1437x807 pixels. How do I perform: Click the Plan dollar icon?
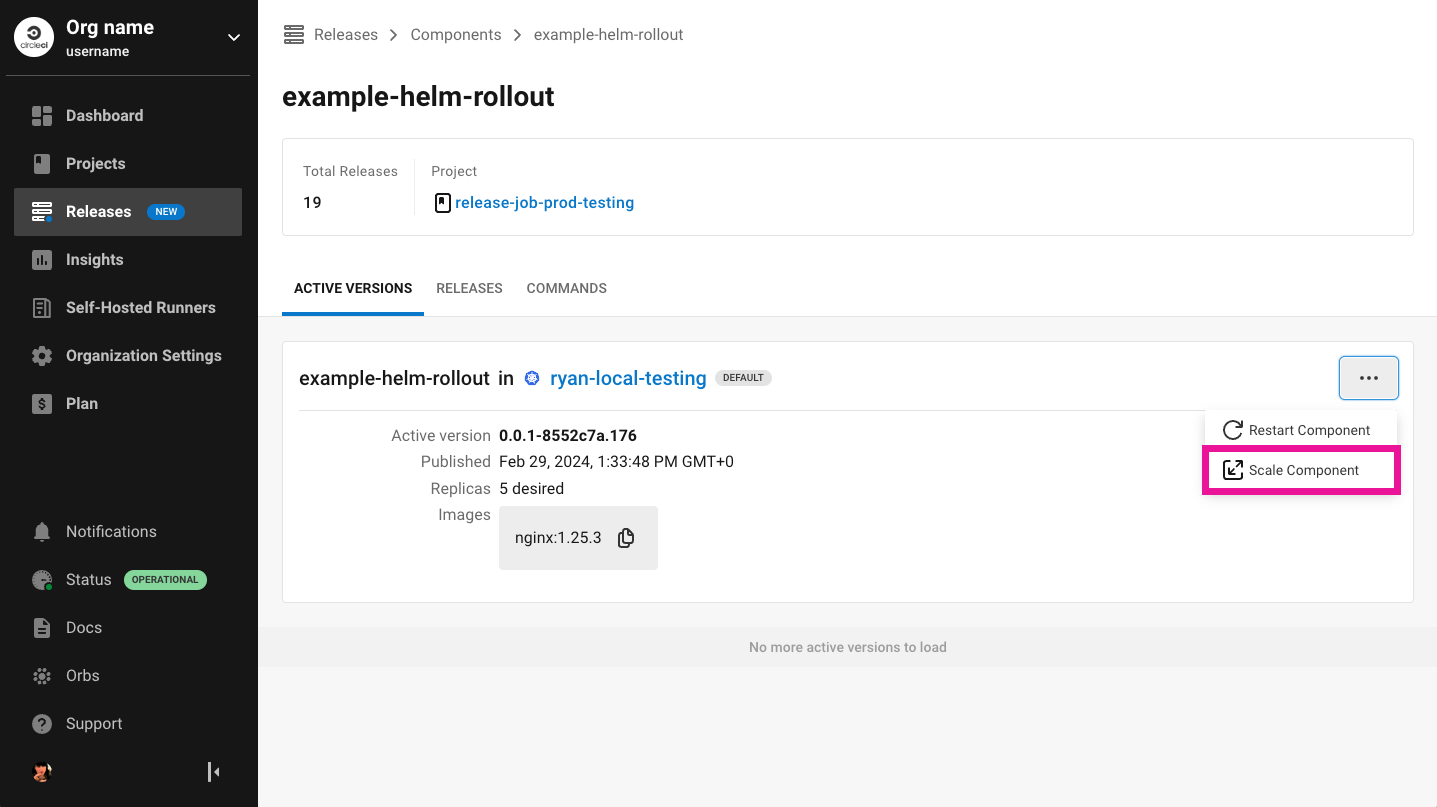pos(42,404)
